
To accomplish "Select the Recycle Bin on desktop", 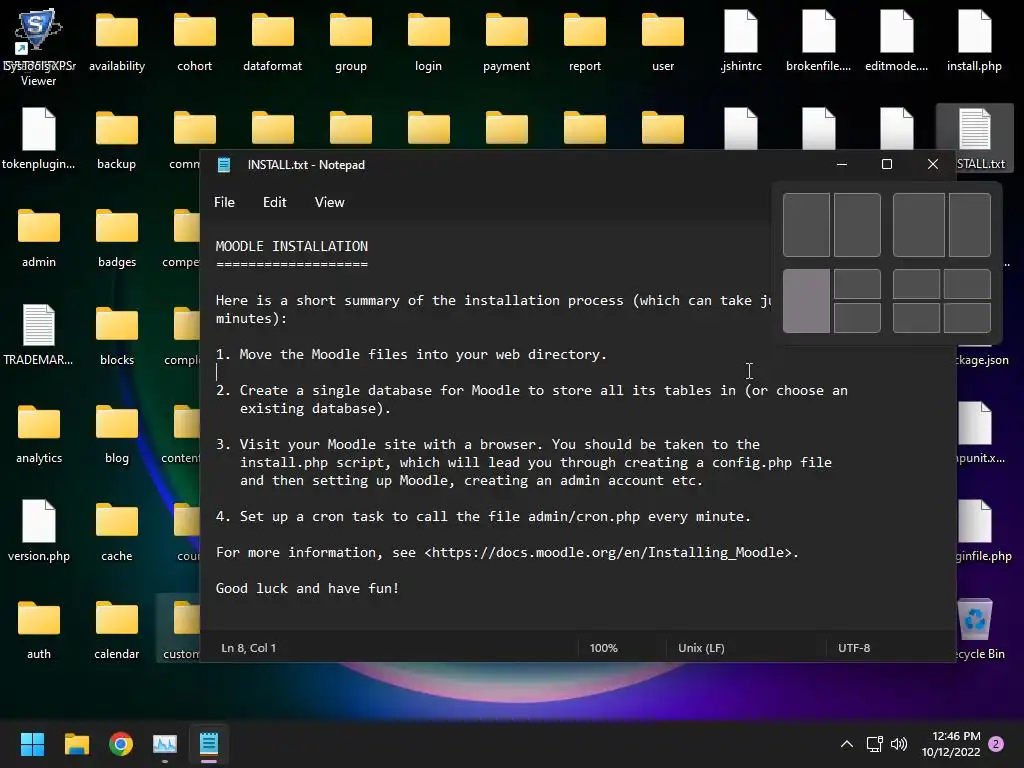I will 976,630.
